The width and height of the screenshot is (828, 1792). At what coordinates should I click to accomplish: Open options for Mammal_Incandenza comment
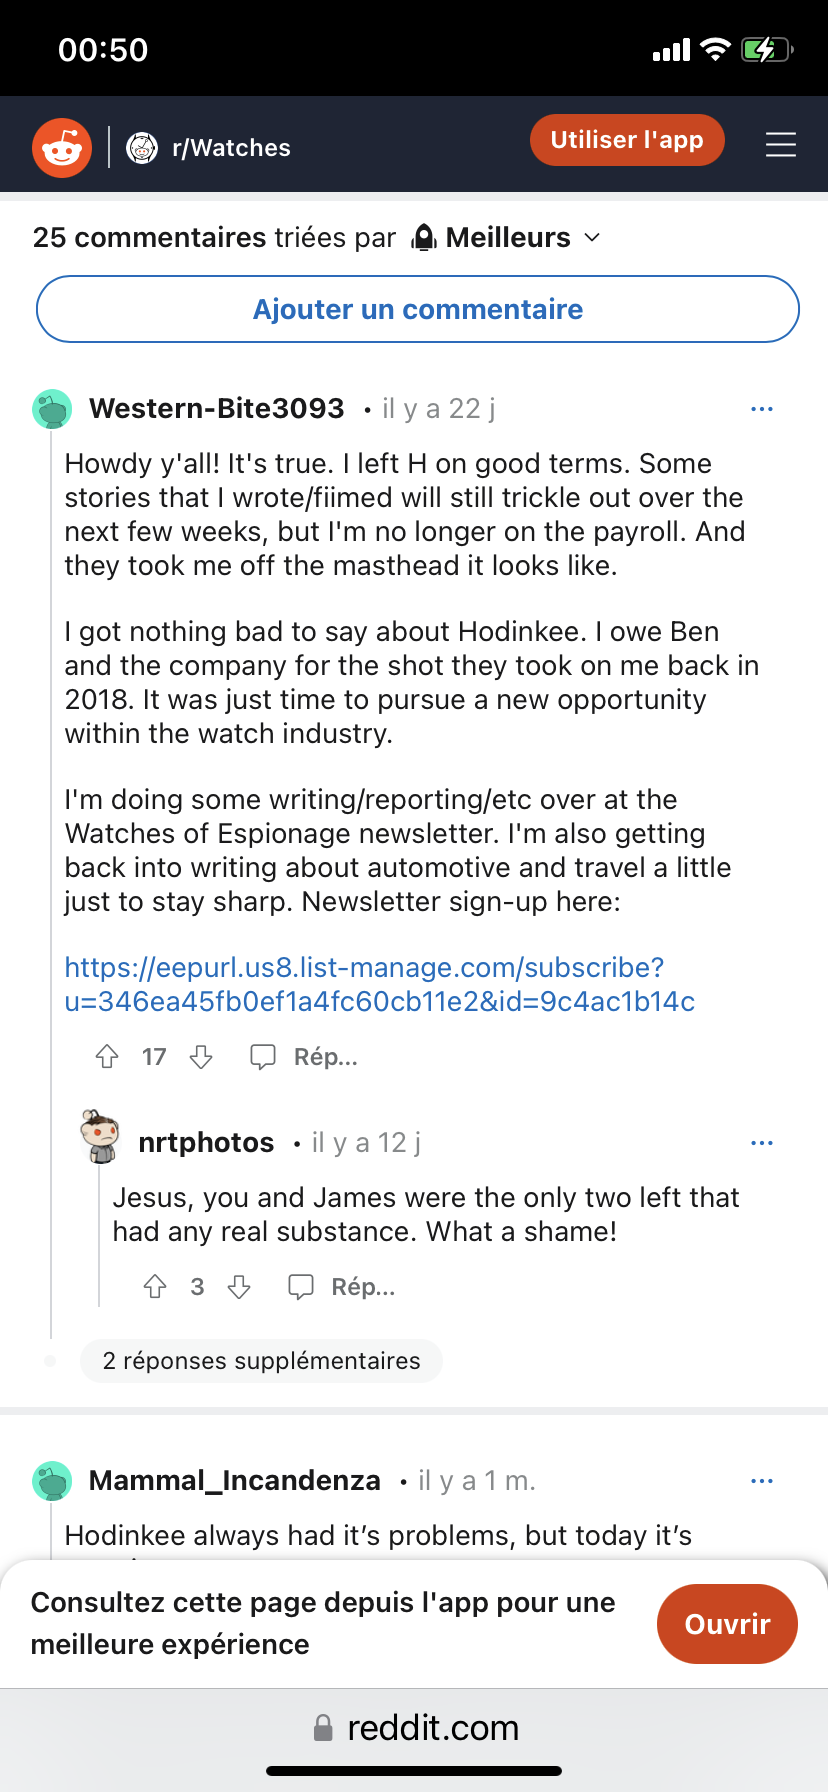[x=762, y=1481]
